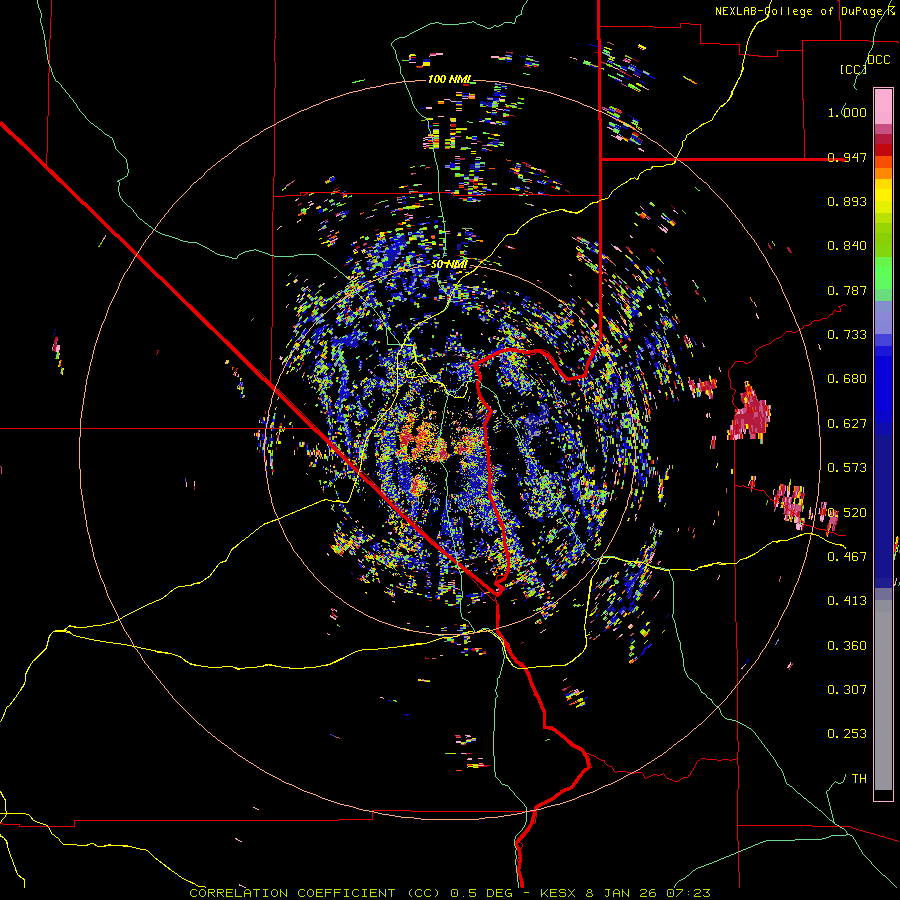Select the 0.413 scale value
Viewport: 900px width, 900px height.
coord(847,601)
